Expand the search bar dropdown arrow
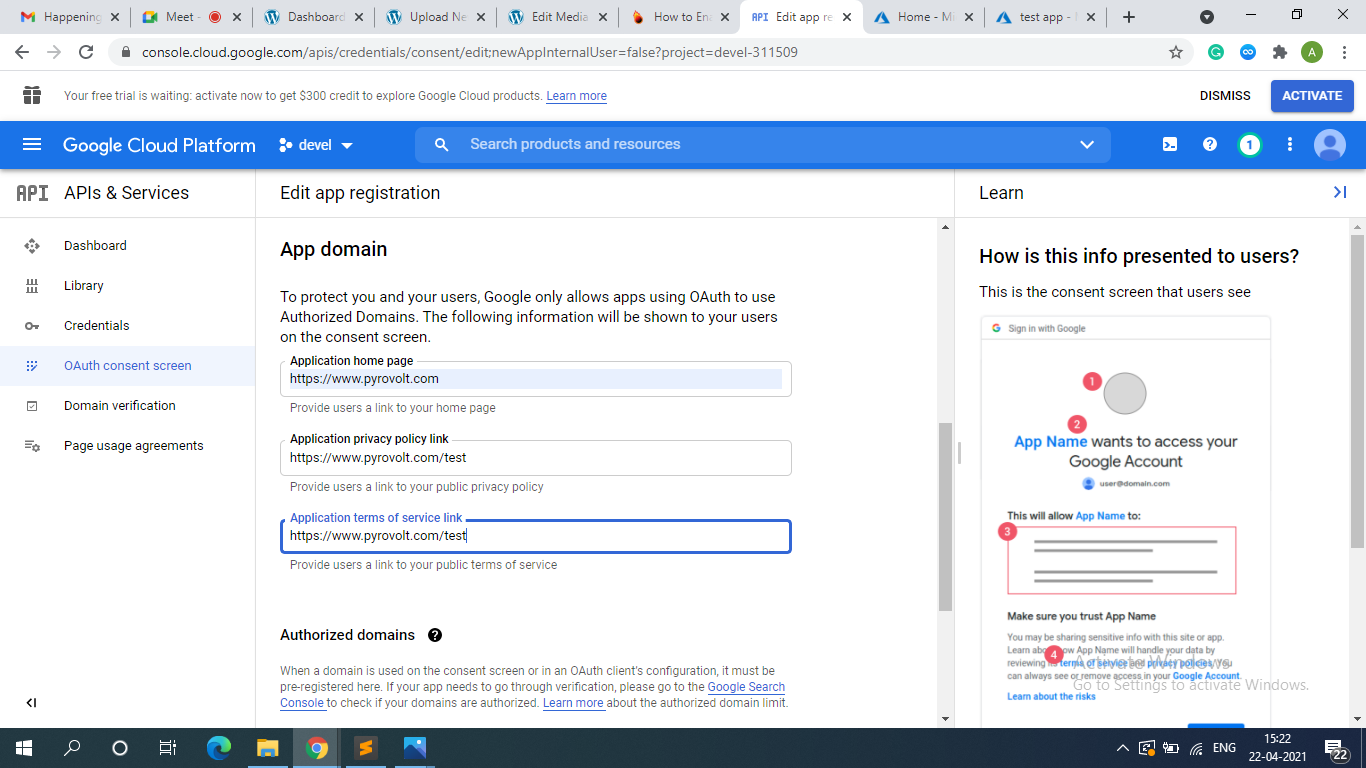Viewport: 1366px width, 768px height. click(1087, 145)
